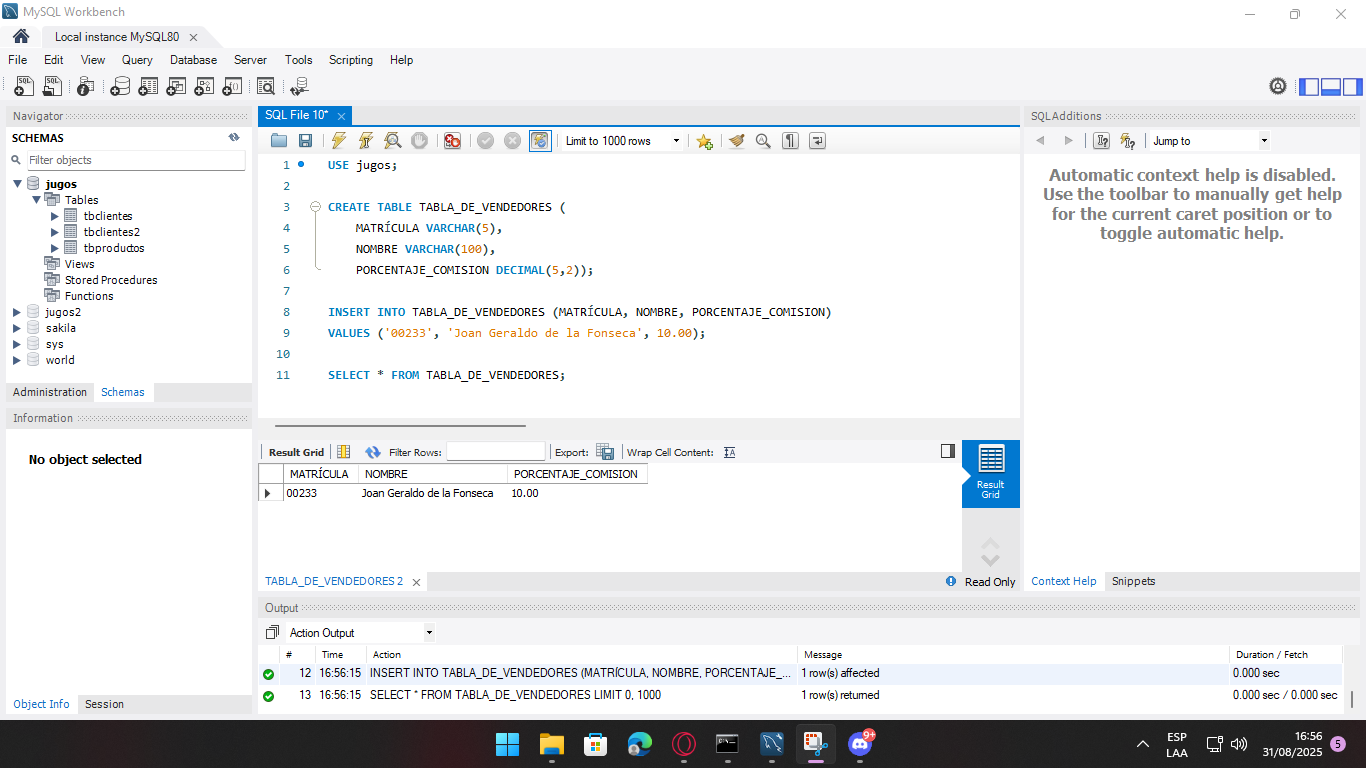Select the Local instance MySQL80 tab

click(117, 37)
